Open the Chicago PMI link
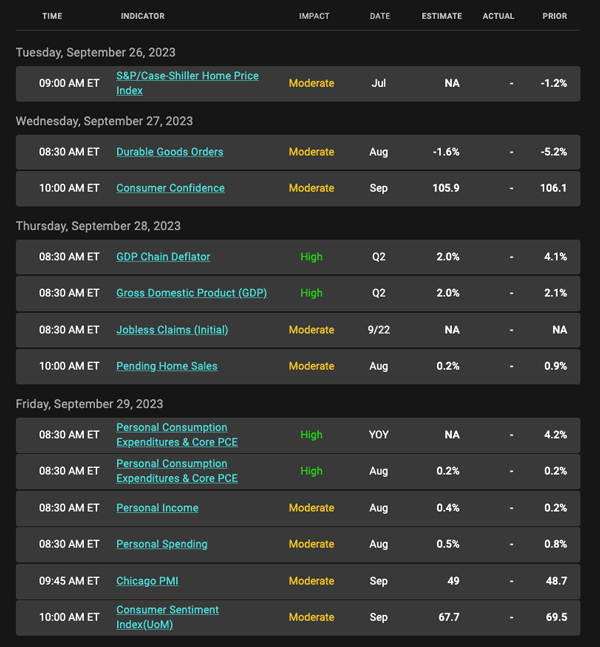Viewport: 600px width, 647px height. click(147, 581)
